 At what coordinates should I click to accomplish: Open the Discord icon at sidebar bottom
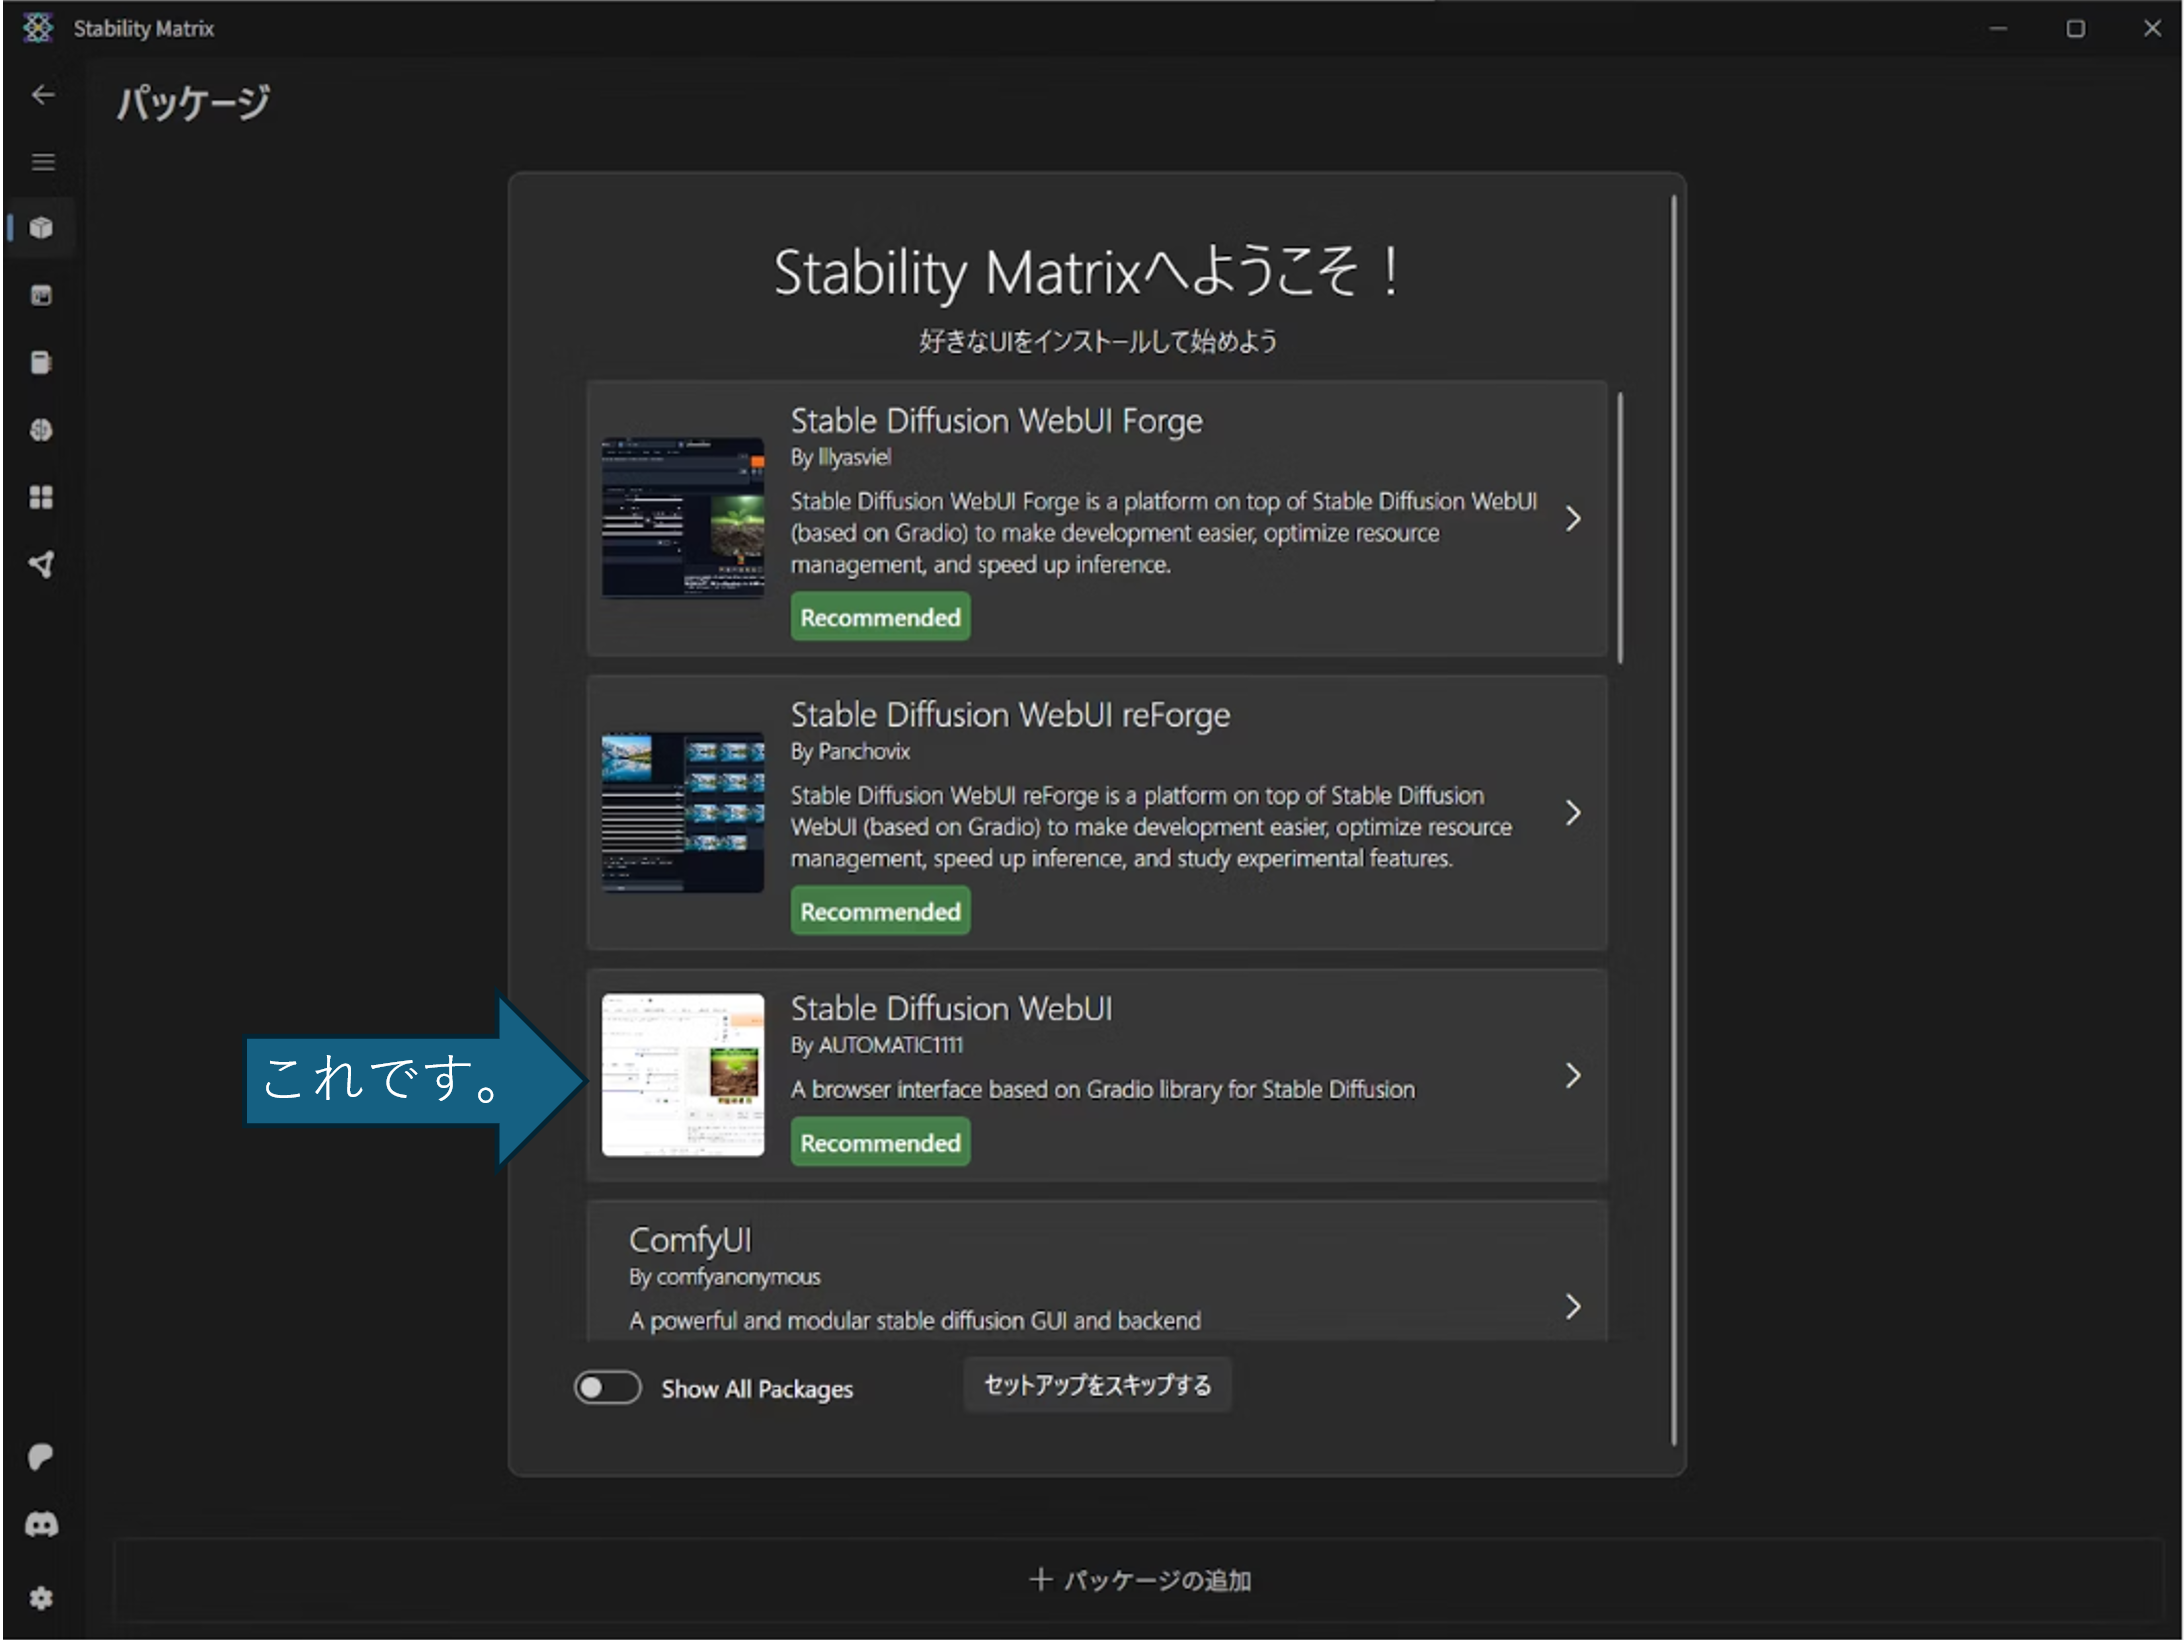(x=42, y=1523)
